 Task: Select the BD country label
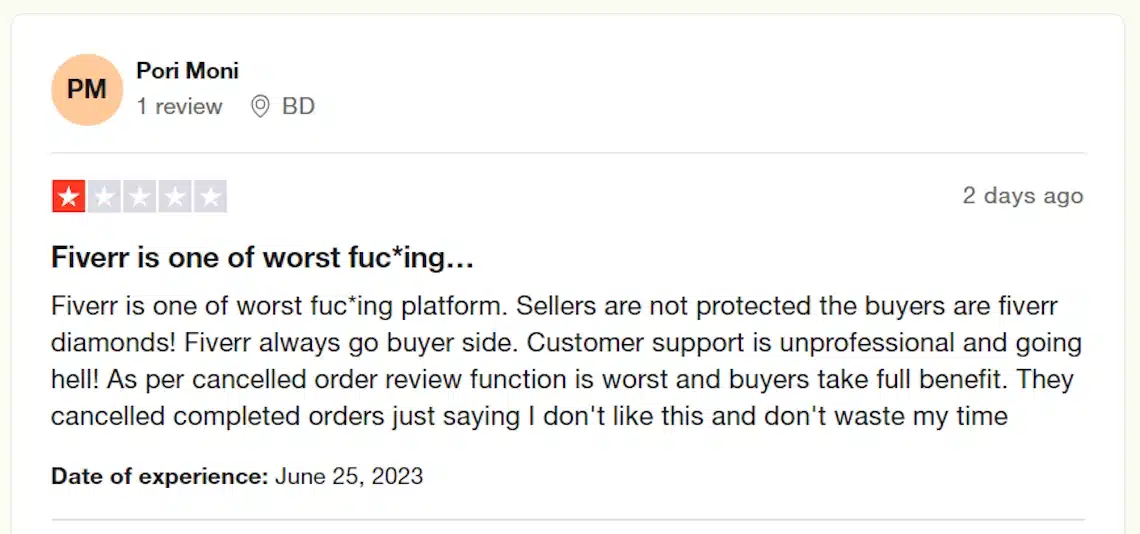[x=298, y=107]
